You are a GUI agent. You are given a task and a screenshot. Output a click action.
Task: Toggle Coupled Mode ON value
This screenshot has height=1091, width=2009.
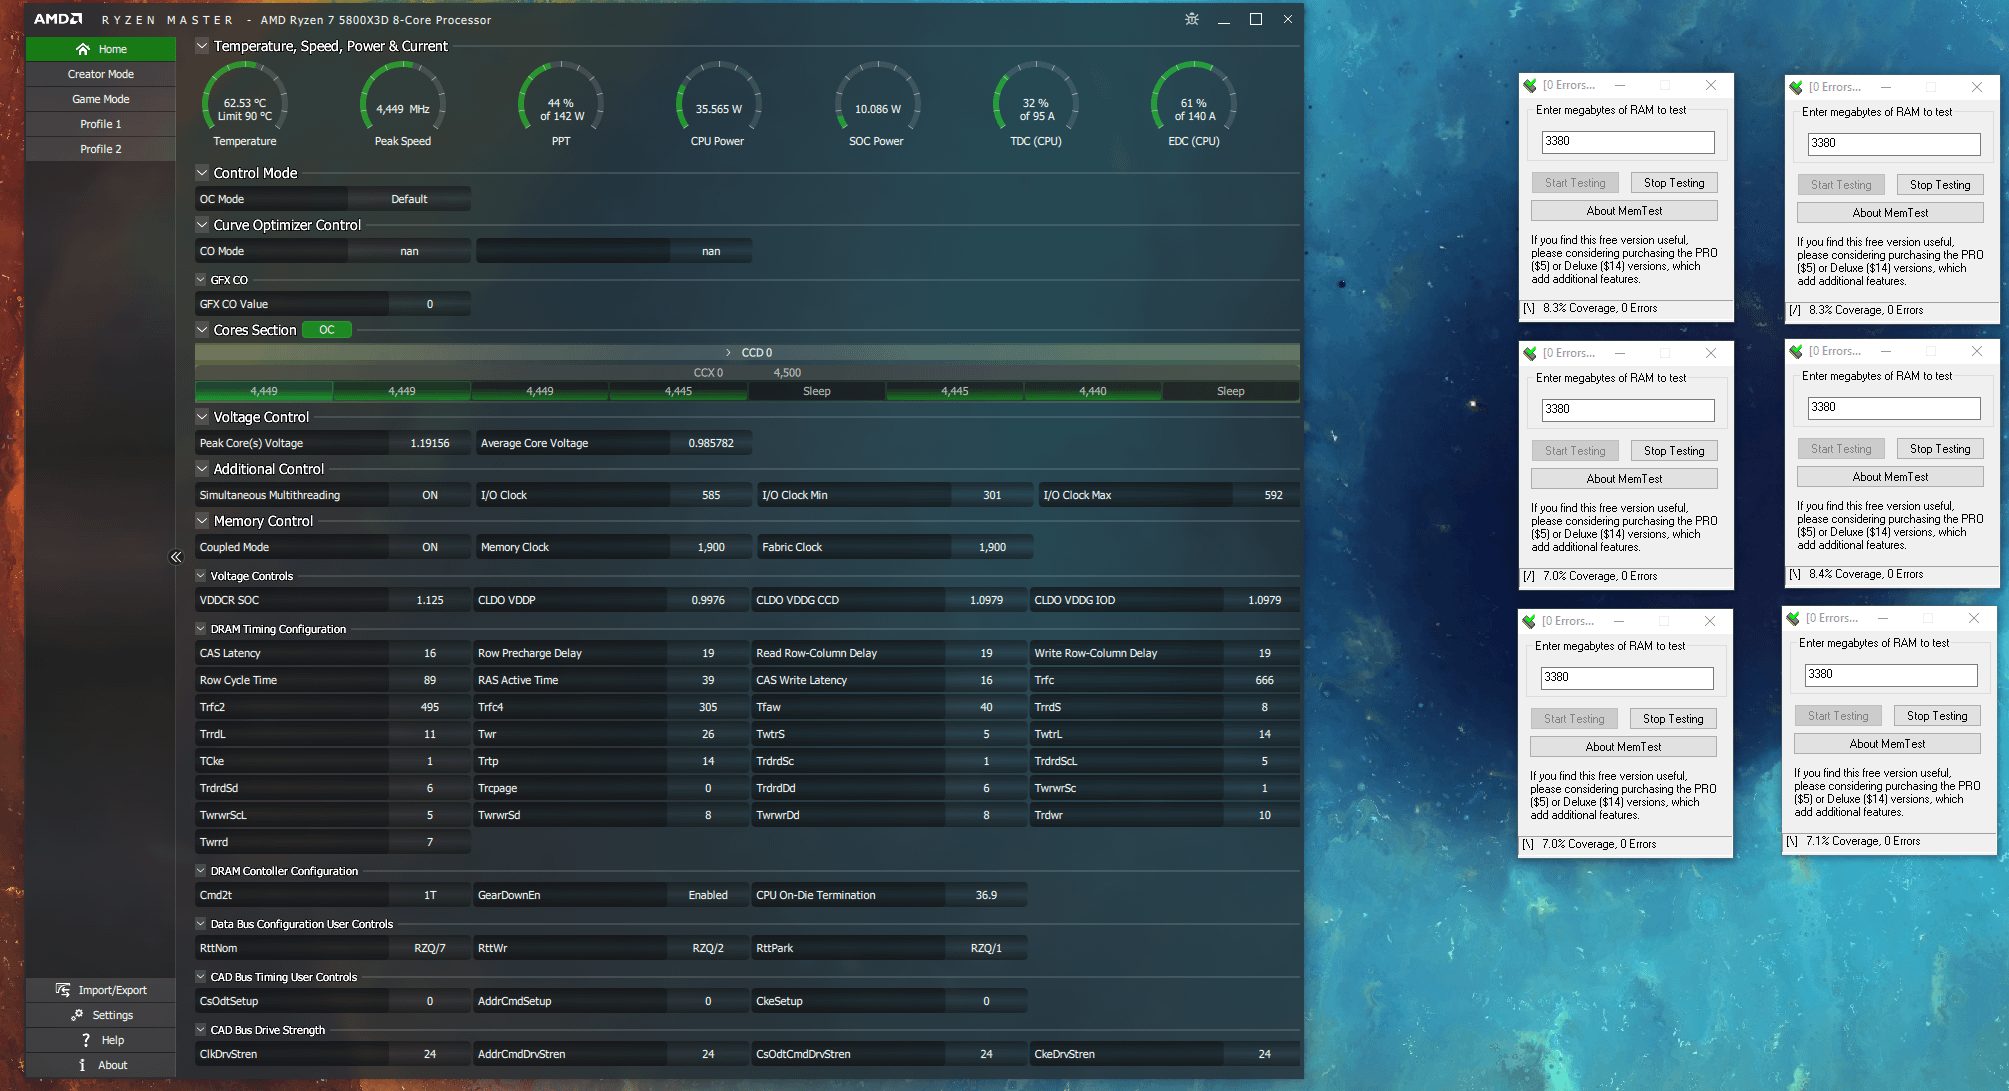point(430,547)
